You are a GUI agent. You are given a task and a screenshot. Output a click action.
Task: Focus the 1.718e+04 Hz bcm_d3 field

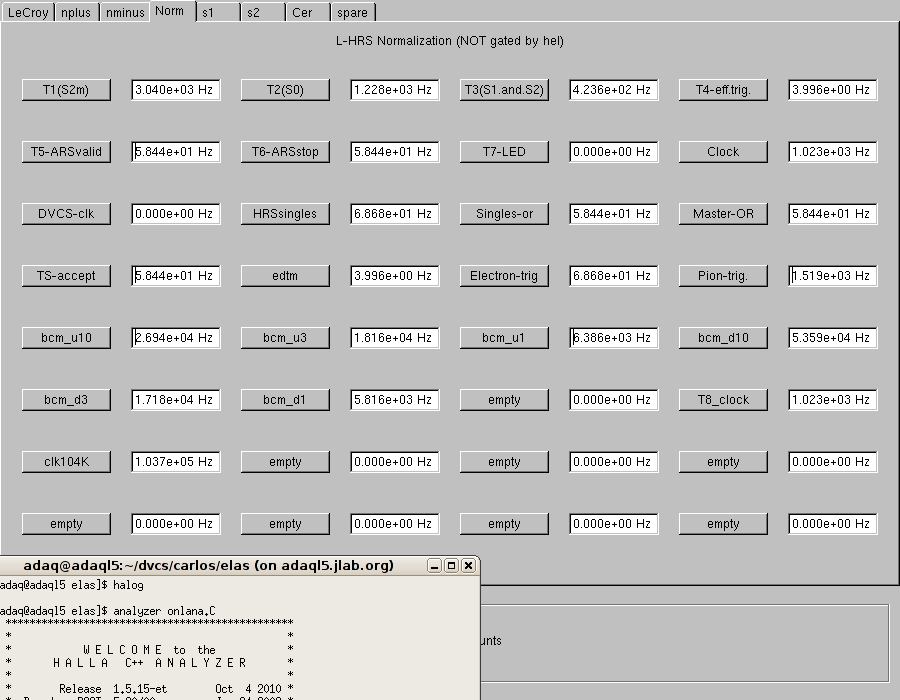[176, 400]
